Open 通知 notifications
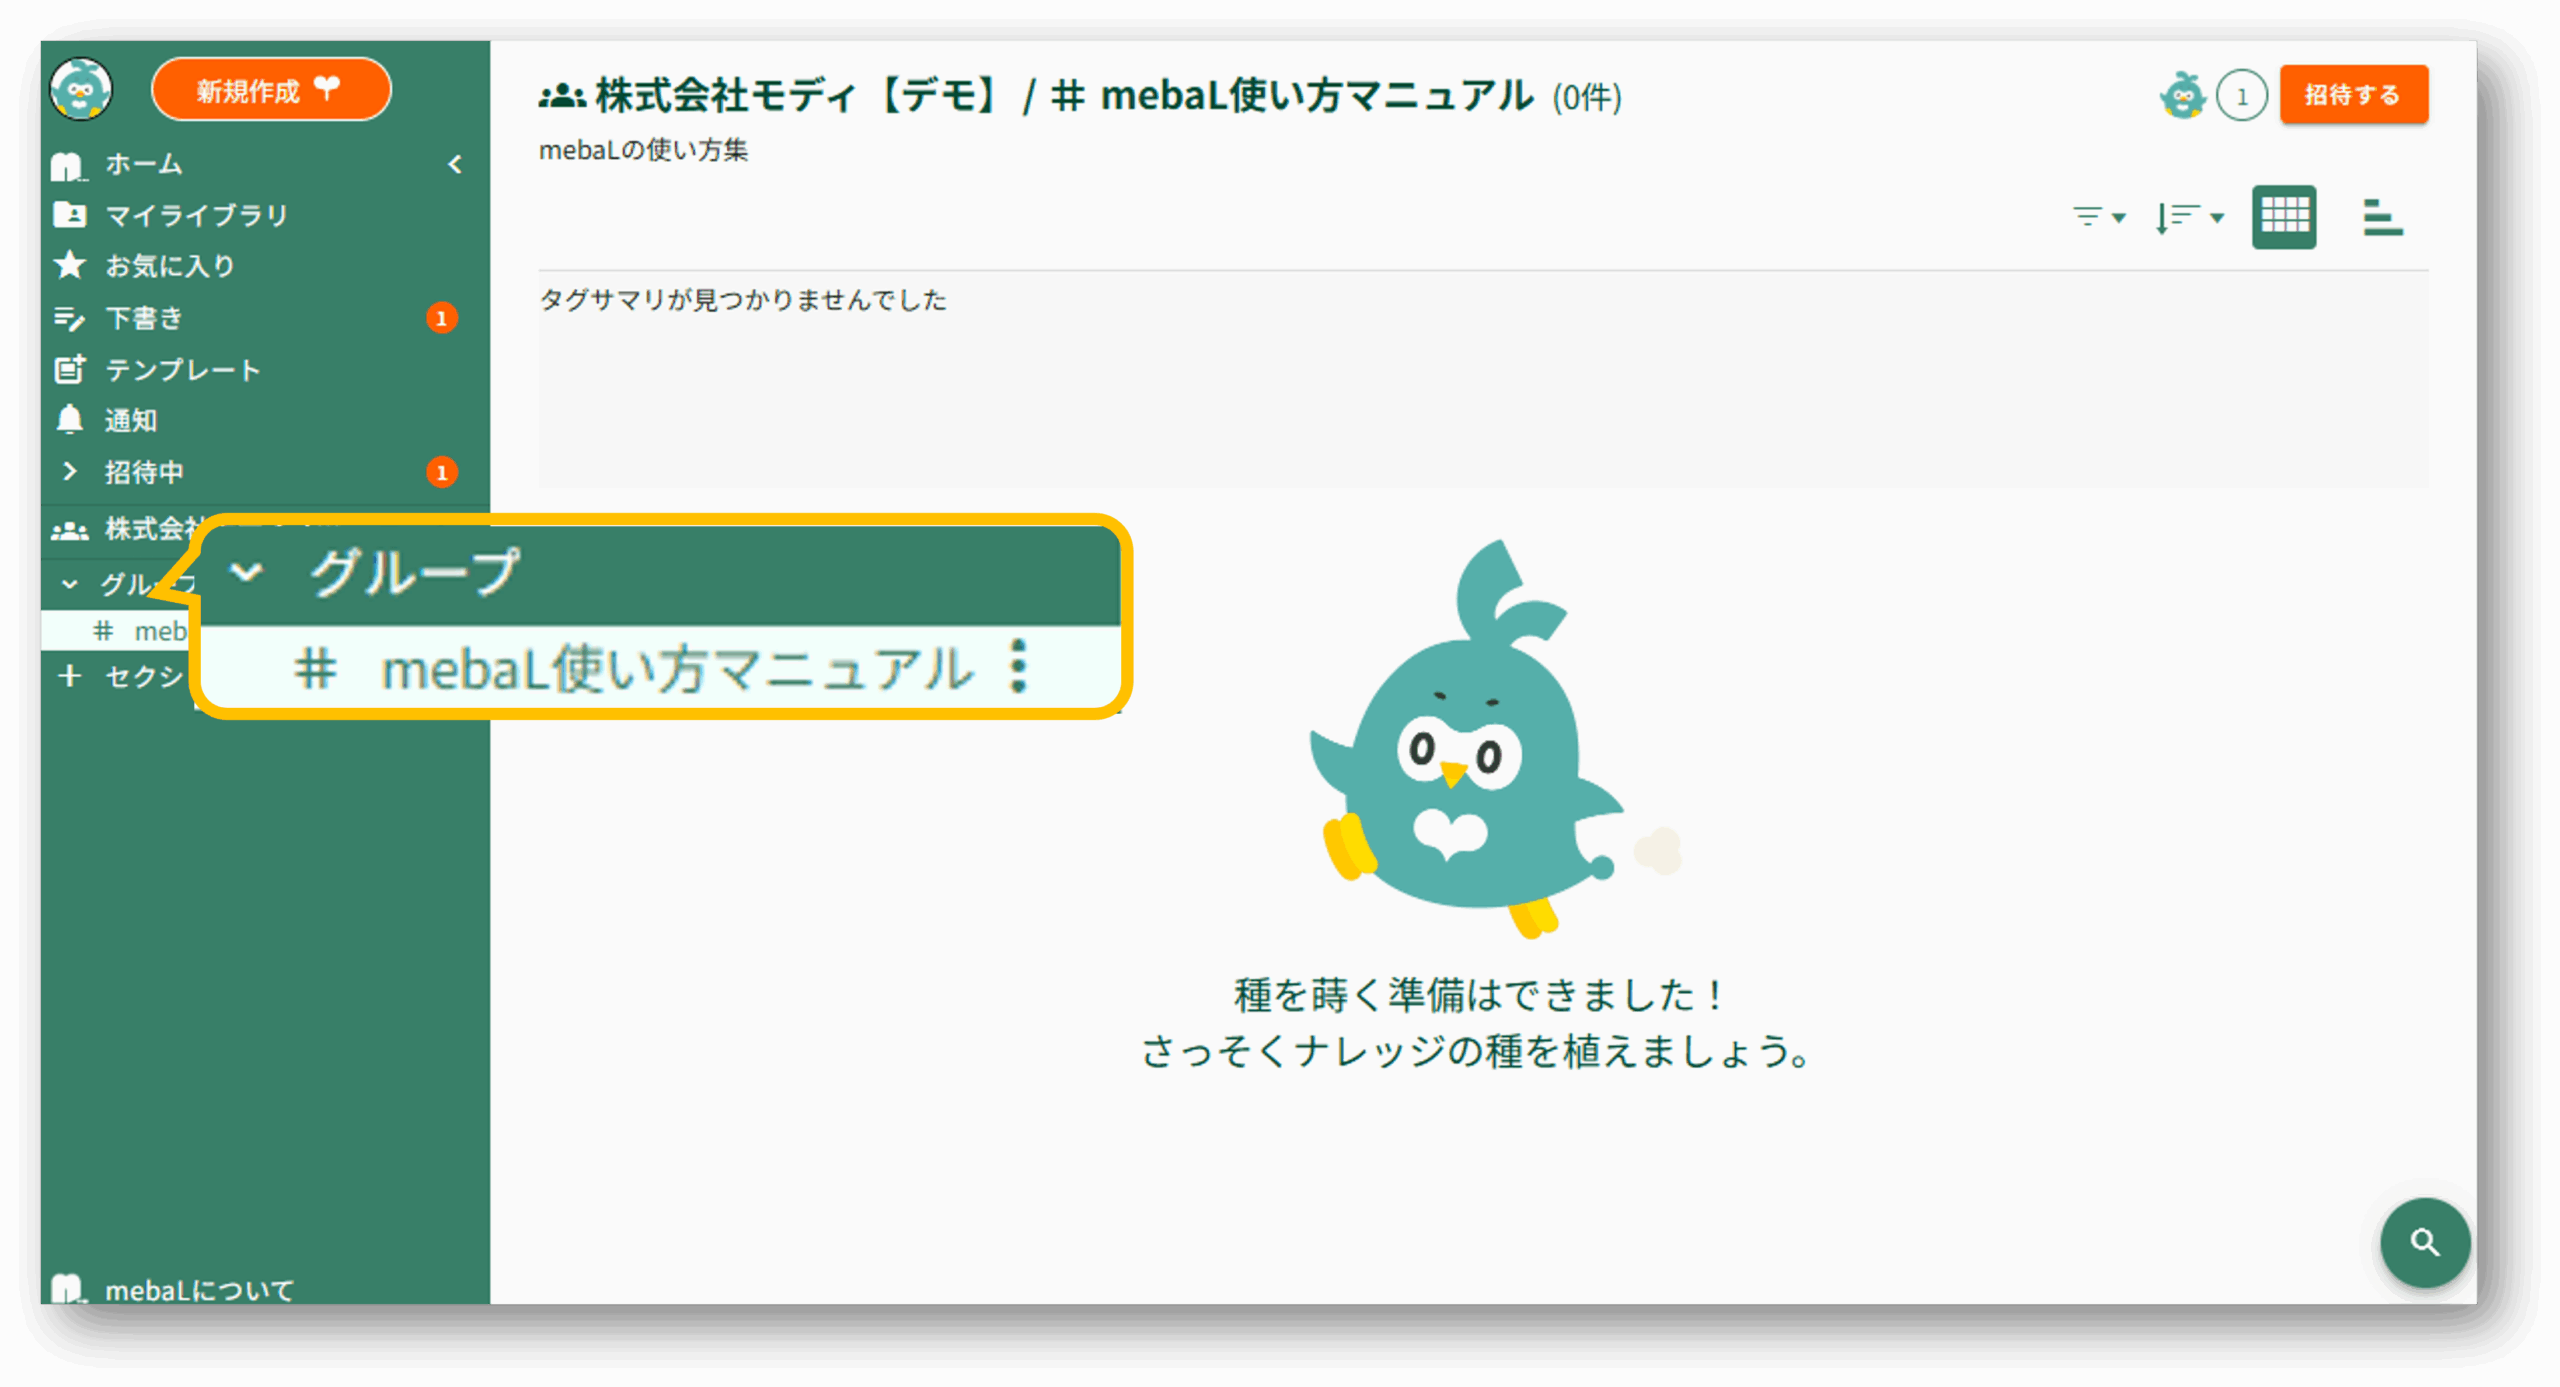Screen dimensions: 2560x1387 (x=131, y=420)
